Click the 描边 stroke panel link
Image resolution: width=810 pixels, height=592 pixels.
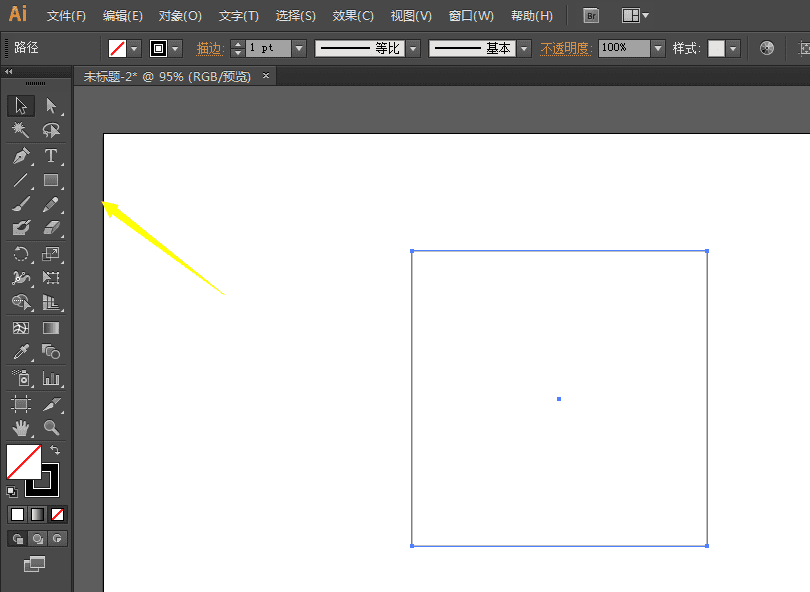(210, 49)
